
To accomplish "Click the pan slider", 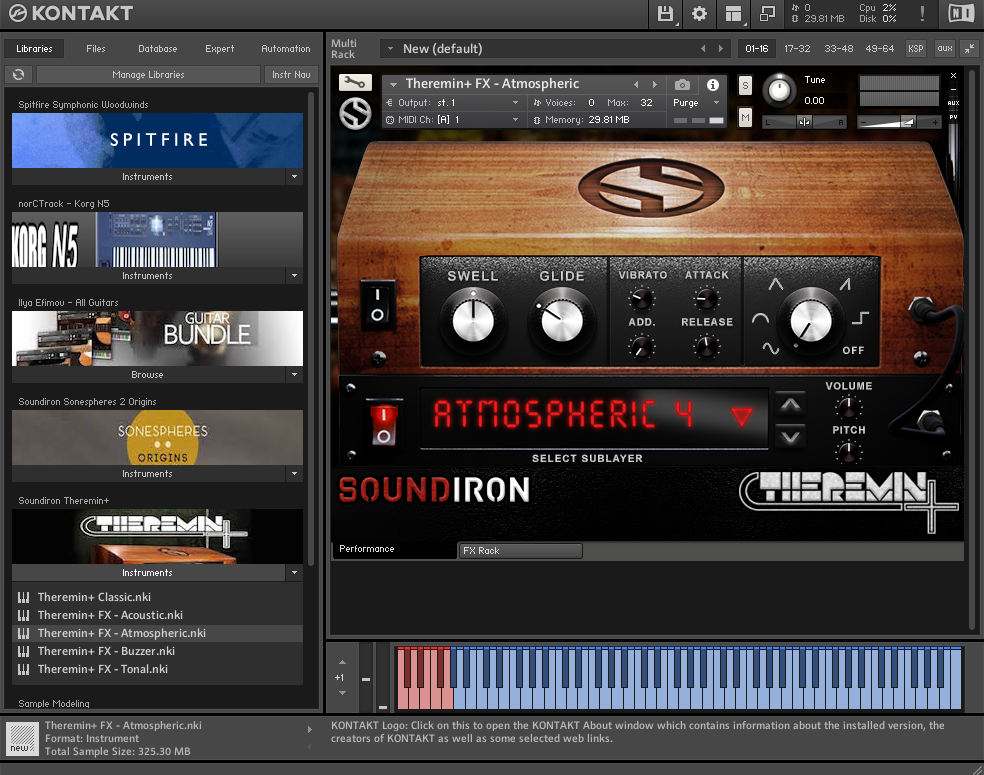I will 804,122.
